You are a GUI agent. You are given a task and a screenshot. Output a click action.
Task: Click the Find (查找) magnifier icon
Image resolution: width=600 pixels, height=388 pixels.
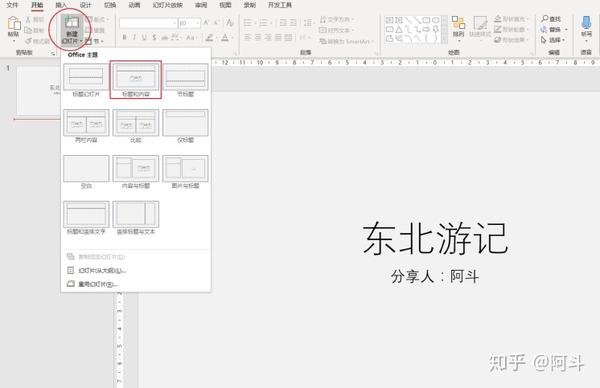tap(545, 18)
